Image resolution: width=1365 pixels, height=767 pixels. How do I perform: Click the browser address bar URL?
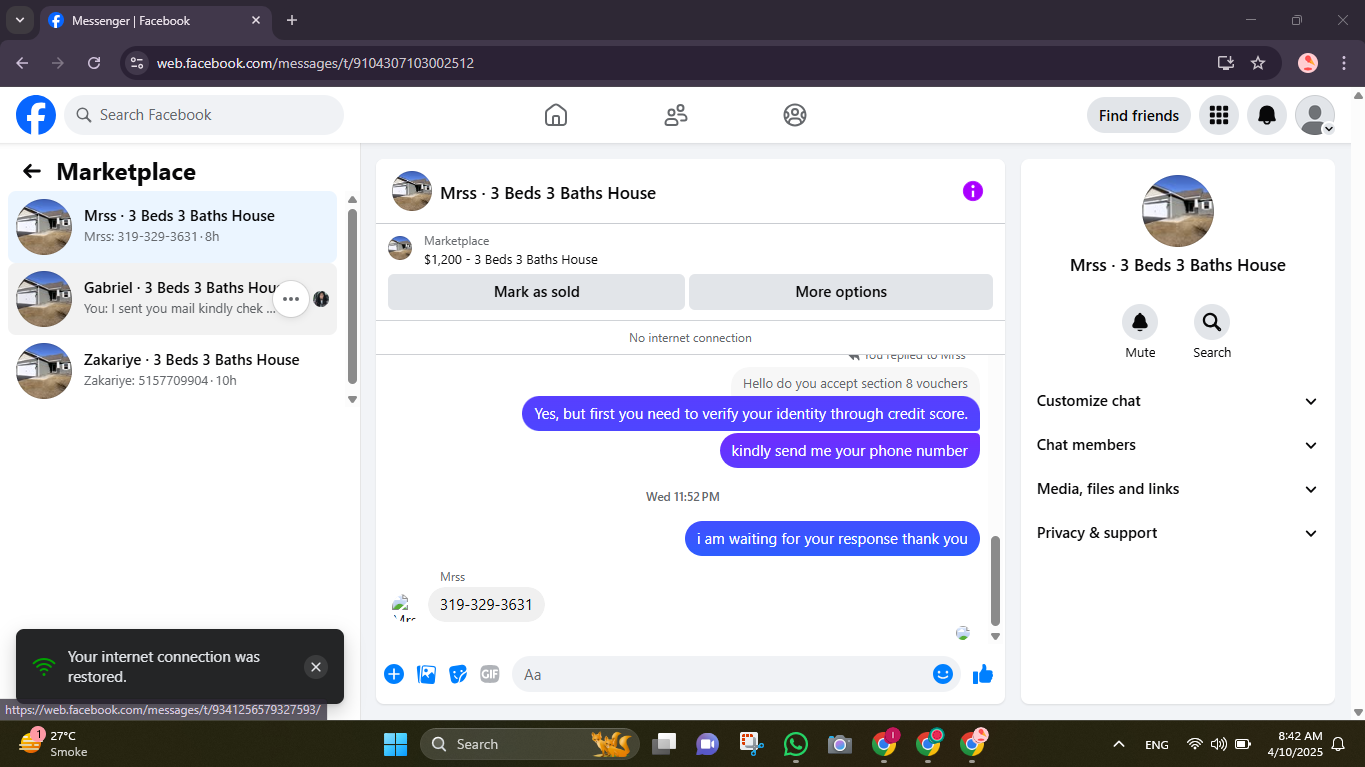click(315, 63)
